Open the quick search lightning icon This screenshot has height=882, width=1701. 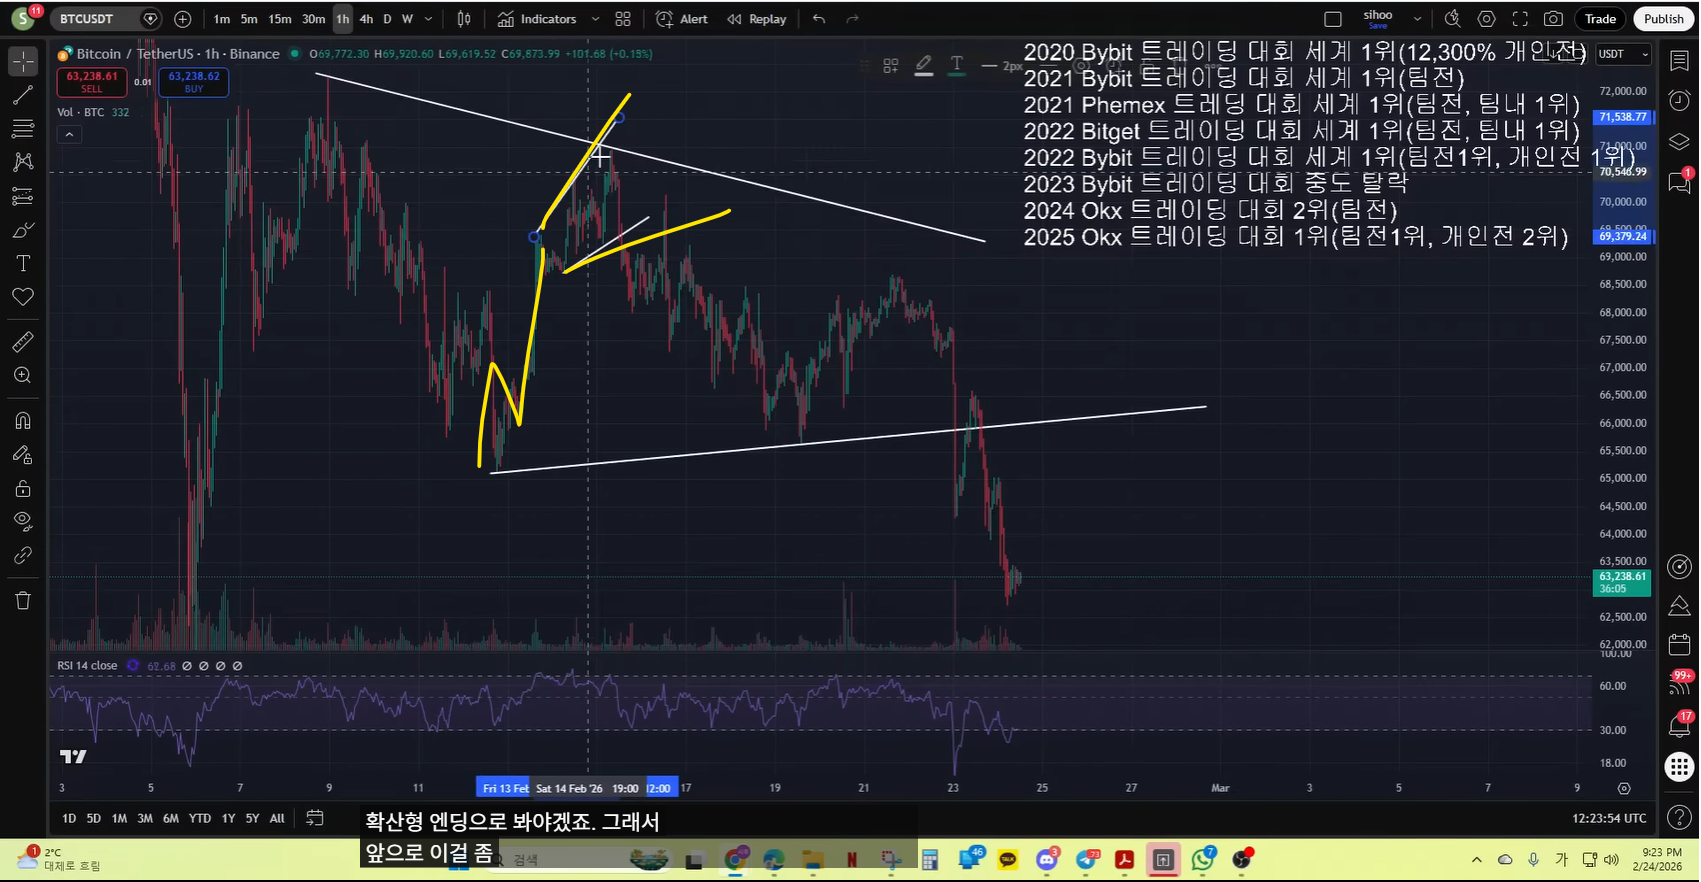1453,19
